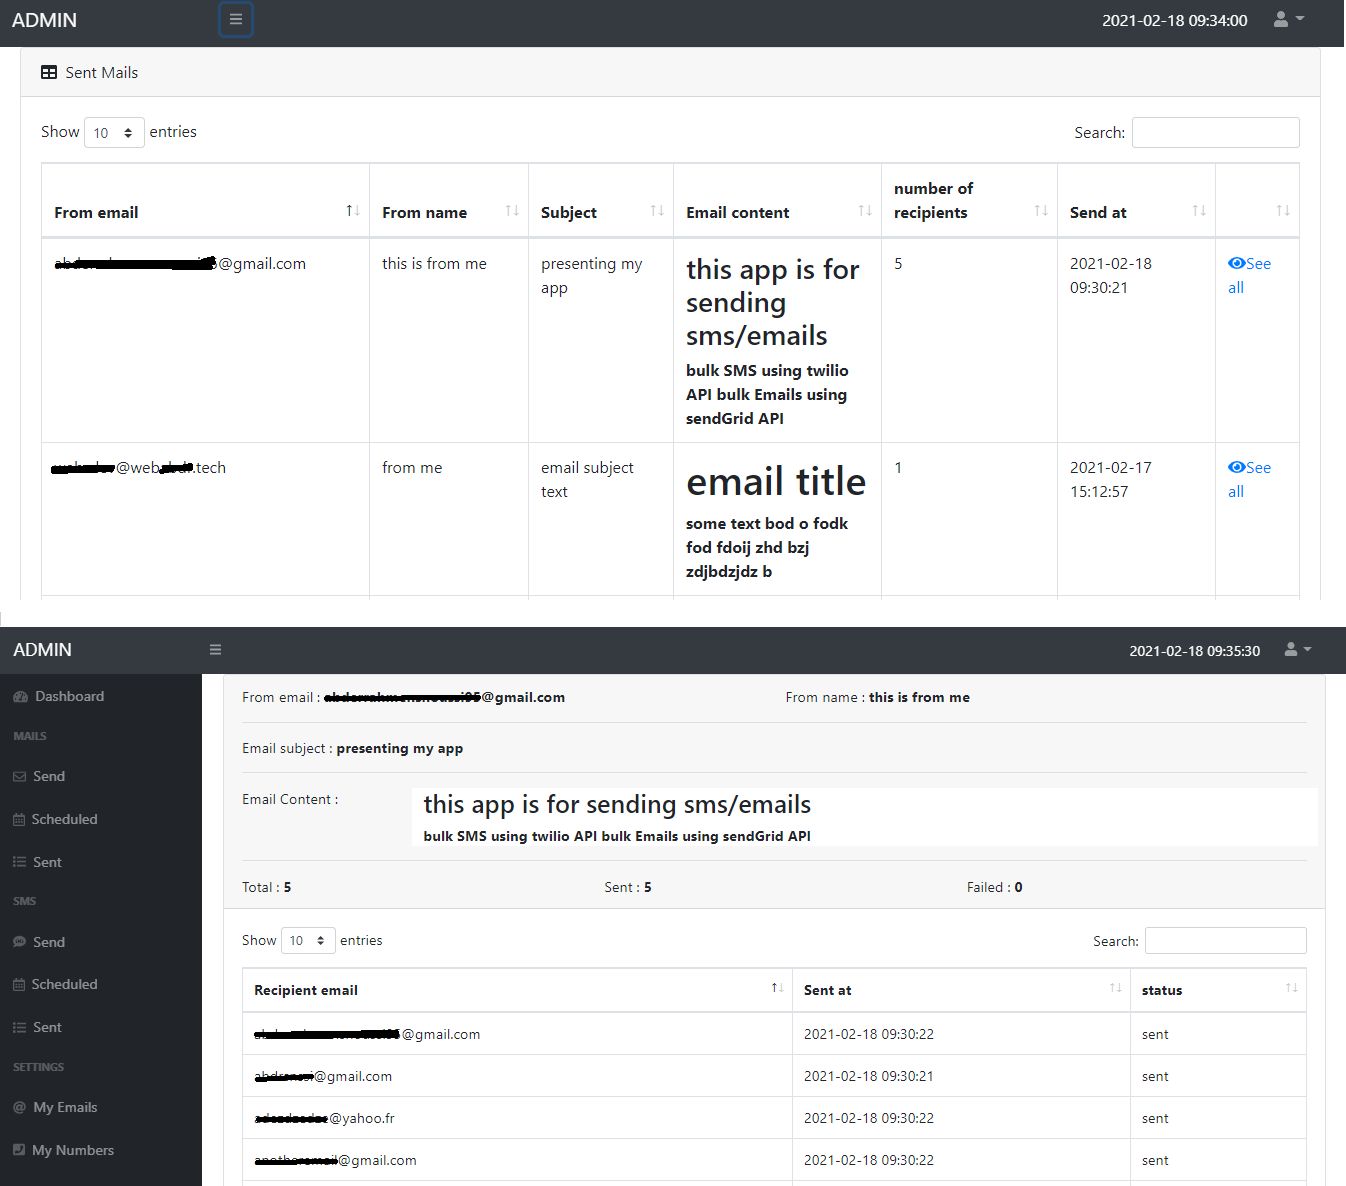Click the sidebar toggle icon in lower navbar
Screen dimensions: 1346x1186
(215, 650)
